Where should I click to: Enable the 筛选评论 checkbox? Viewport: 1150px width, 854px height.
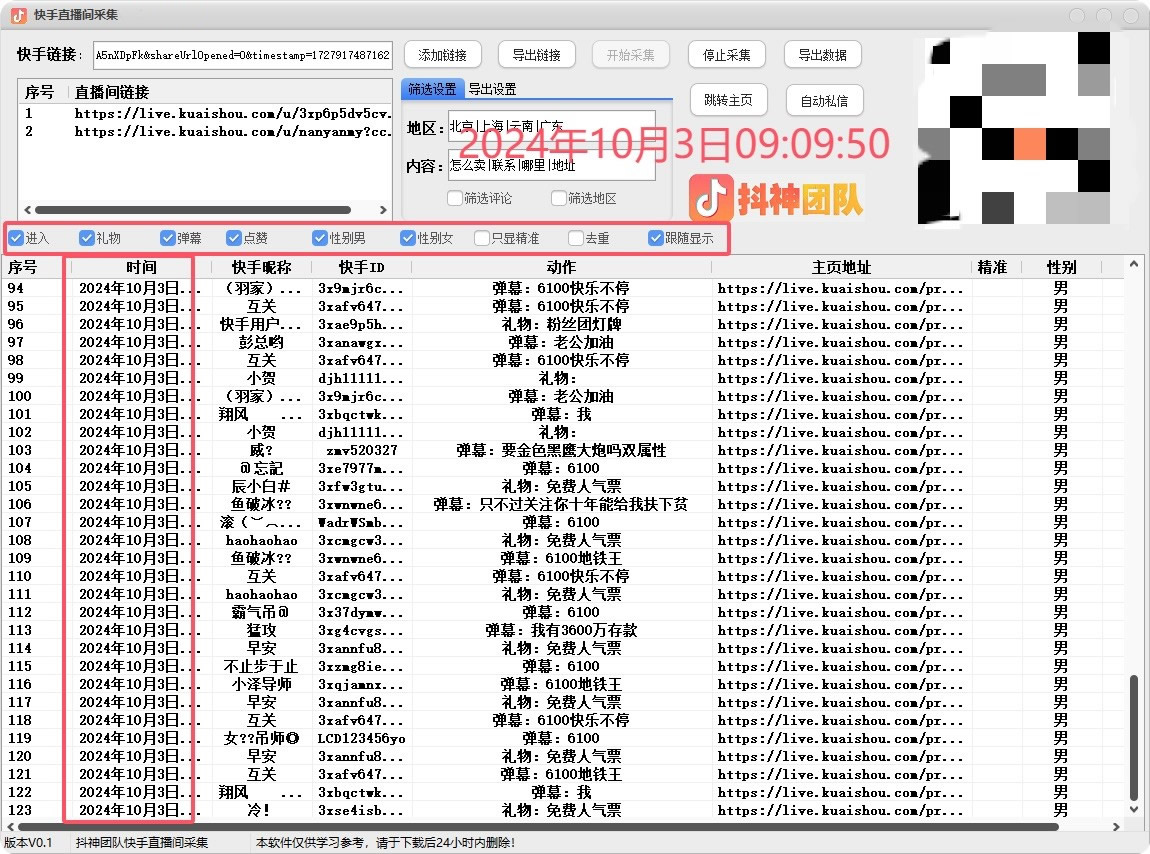[455, 198]
